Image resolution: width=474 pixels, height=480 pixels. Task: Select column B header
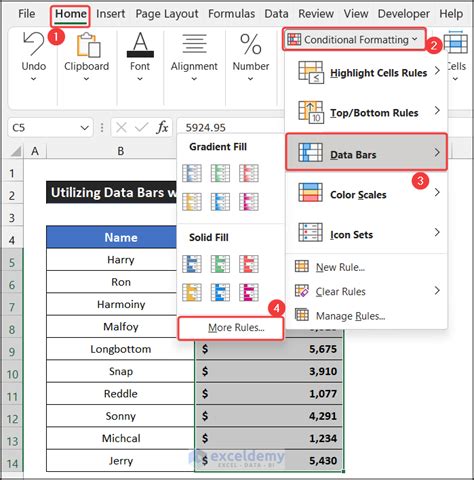[121, 151]
